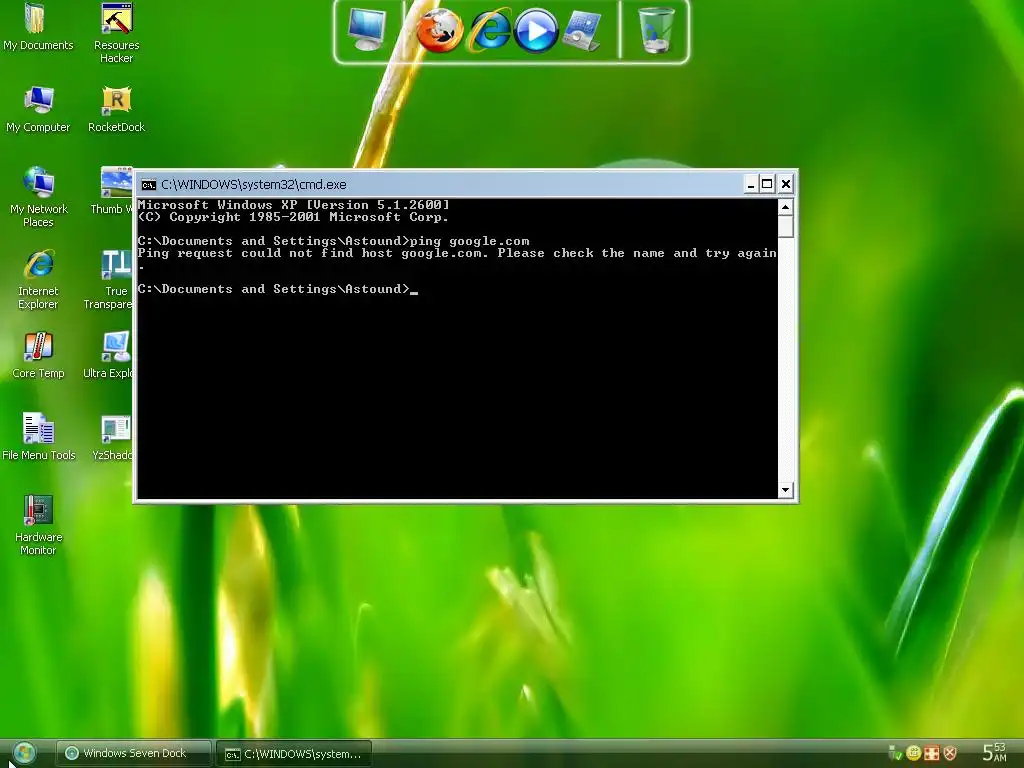Select the YzShadow desktop shortcut
Viewport: 1024px width, 768px height.
click(x=114, y=436)
